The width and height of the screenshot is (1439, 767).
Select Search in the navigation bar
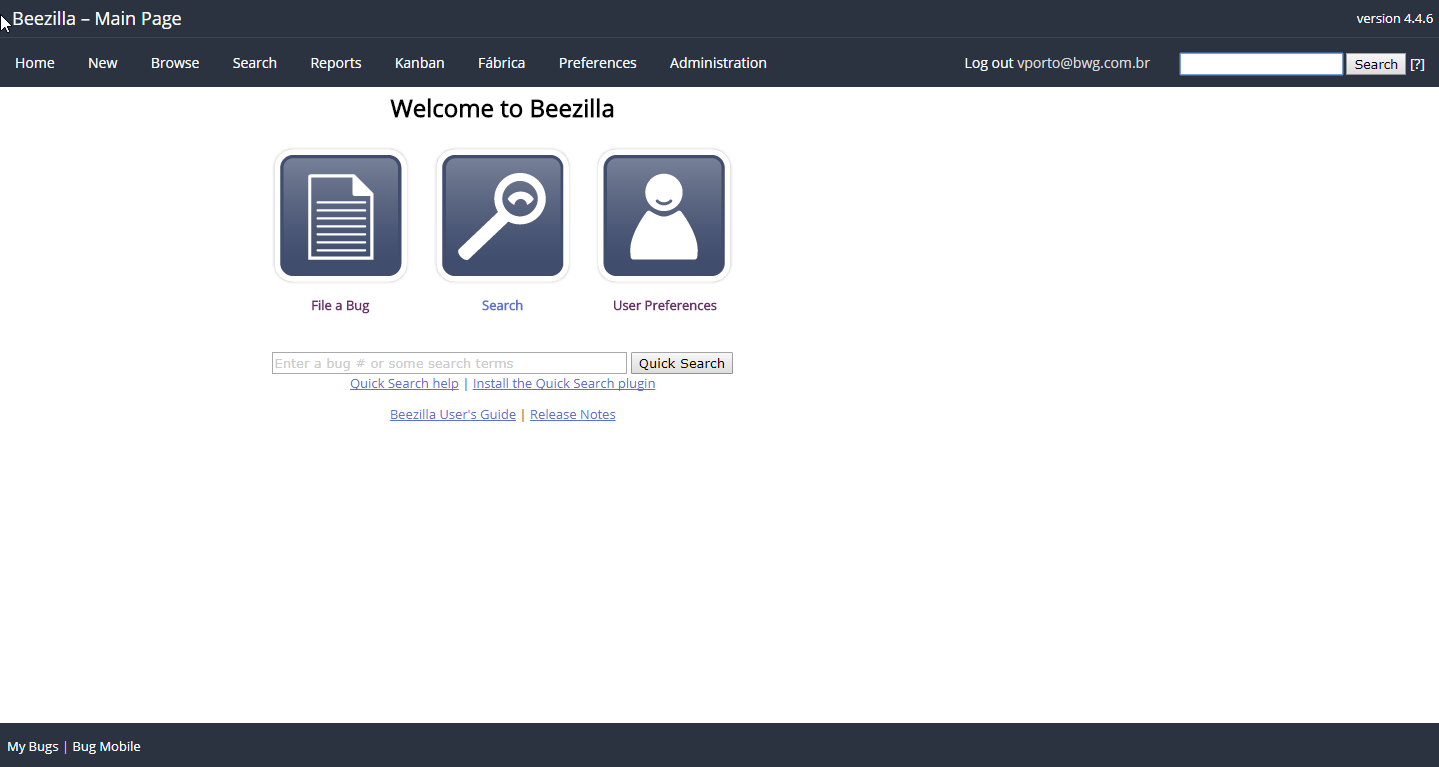click(x=255, y=63)
